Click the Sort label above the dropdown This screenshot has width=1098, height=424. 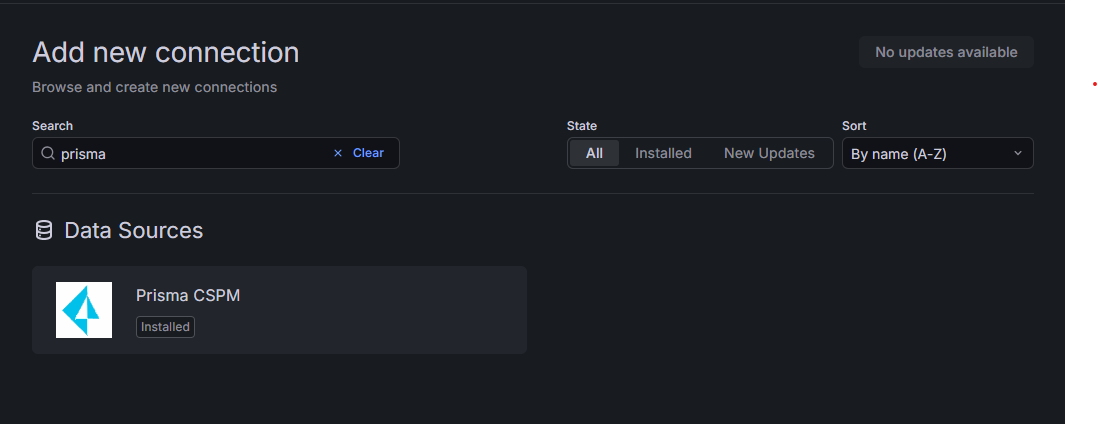coord(854,125)
